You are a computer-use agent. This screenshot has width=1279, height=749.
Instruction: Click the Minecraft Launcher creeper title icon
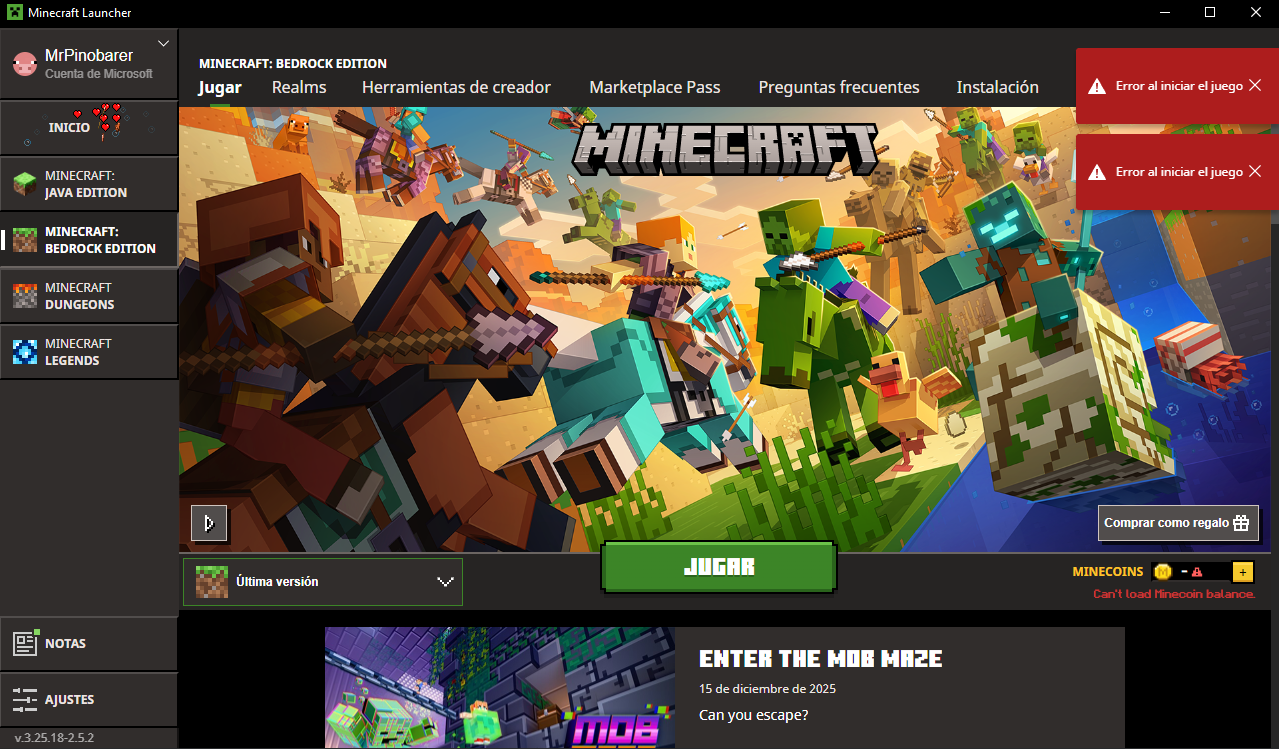pos(15,12)
